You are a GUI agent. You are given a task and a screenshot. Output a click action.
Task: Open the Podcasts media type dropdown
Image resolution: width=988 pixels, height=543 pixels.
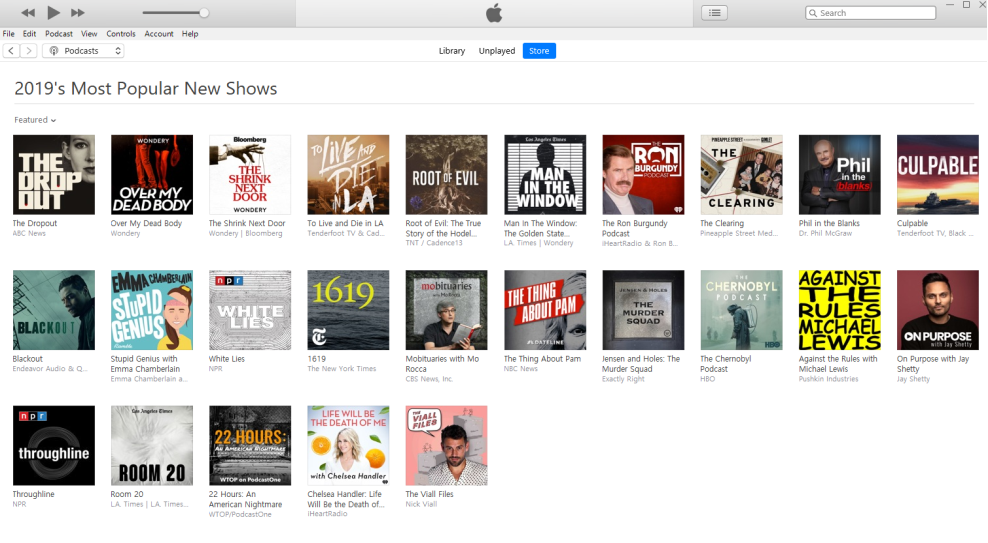[x=83, y=51]
